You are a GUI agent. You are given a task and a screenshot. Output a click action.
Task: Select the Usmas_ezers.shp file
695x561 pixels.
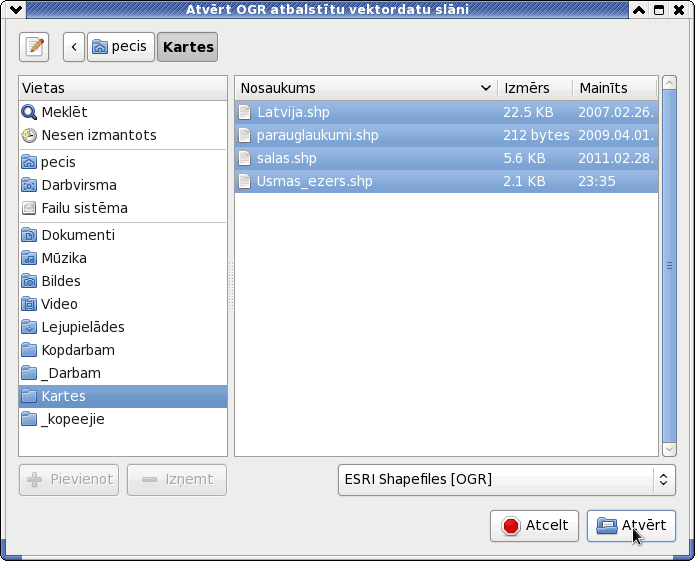446,181
